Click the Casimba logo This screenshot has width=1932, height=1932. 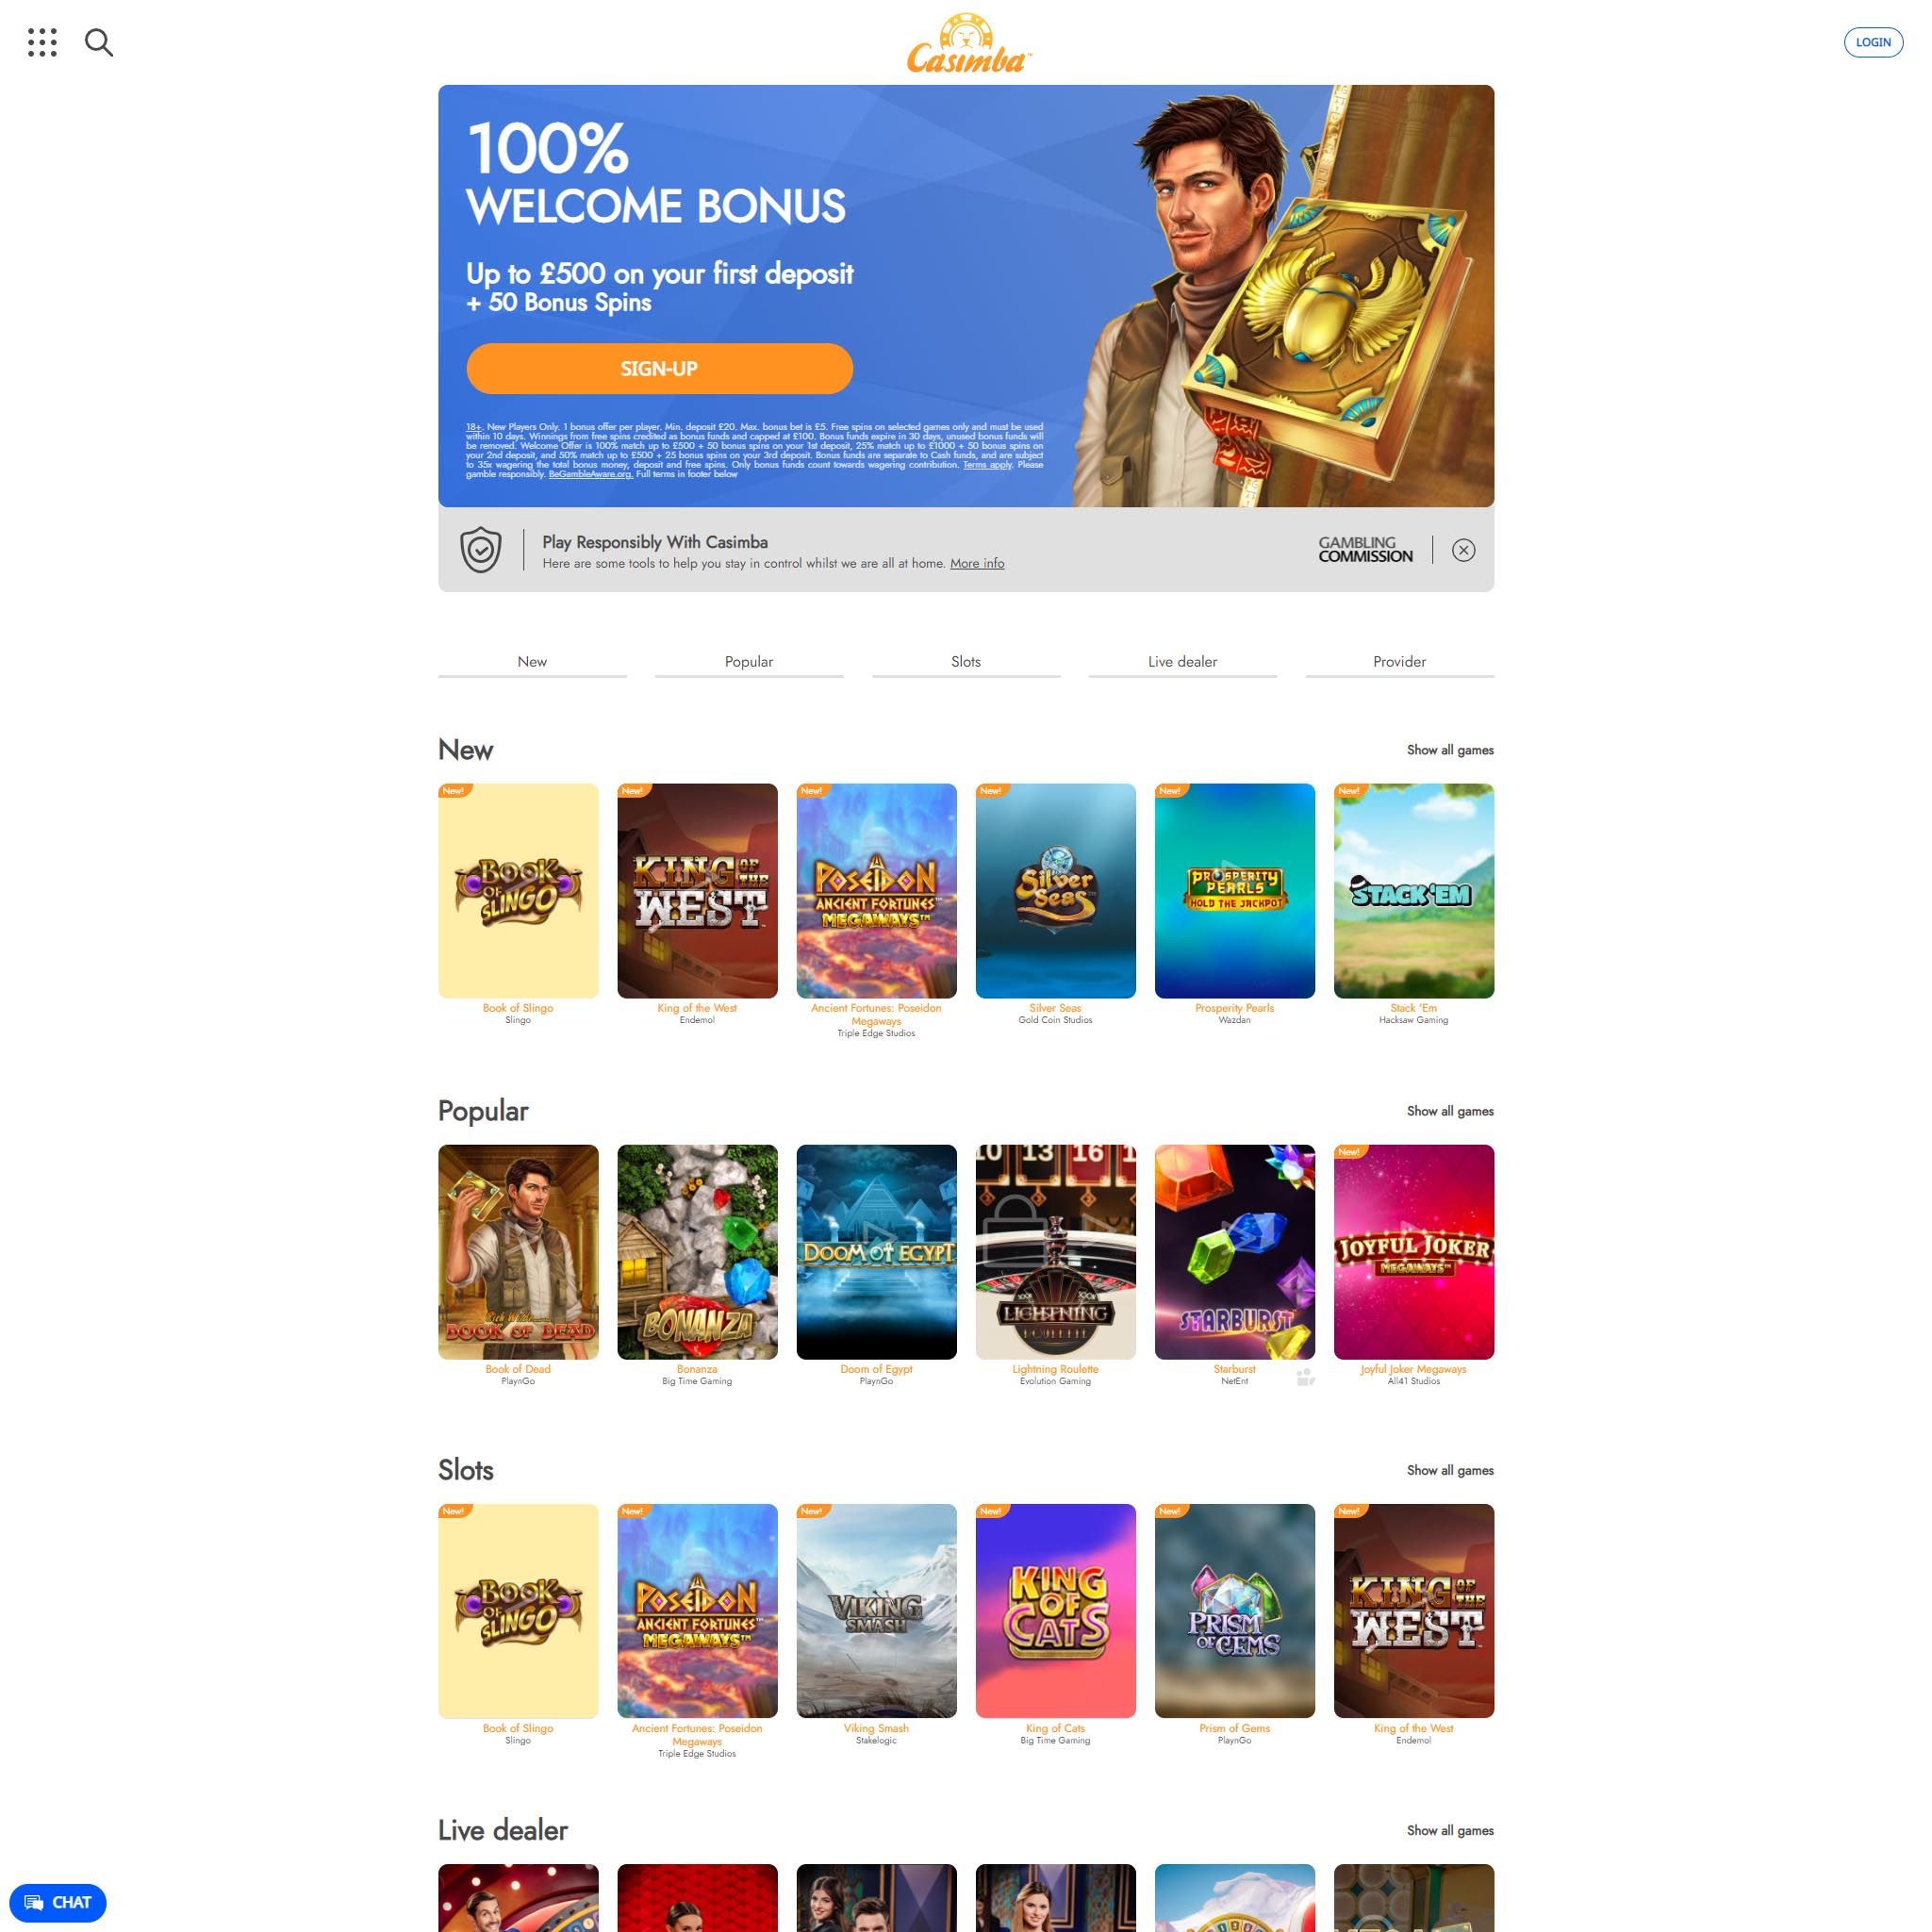pyautogui.click(x=967, y=44)
